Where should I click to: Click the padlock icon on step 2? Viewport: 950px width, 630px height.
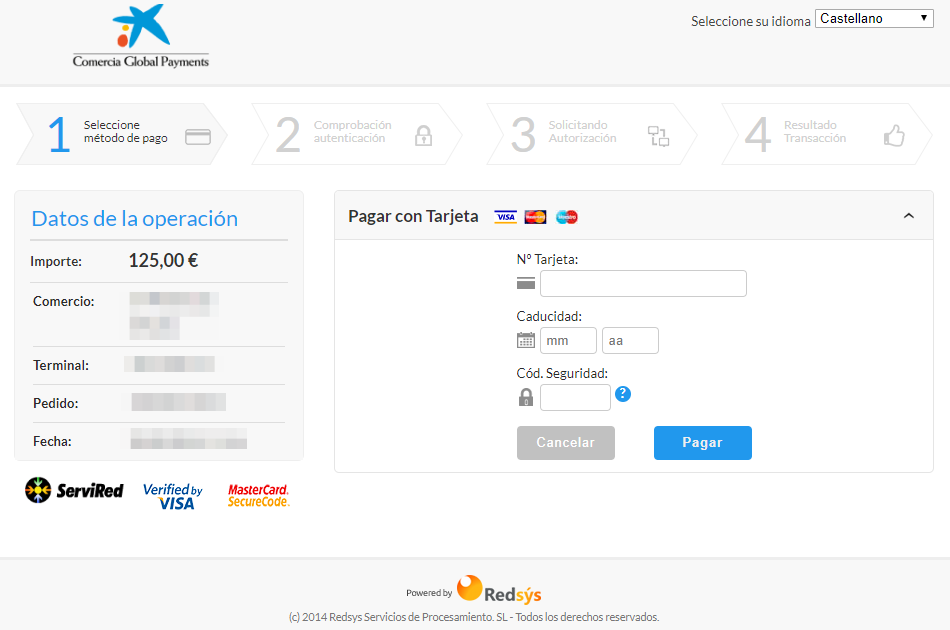(x=424, y=134)
